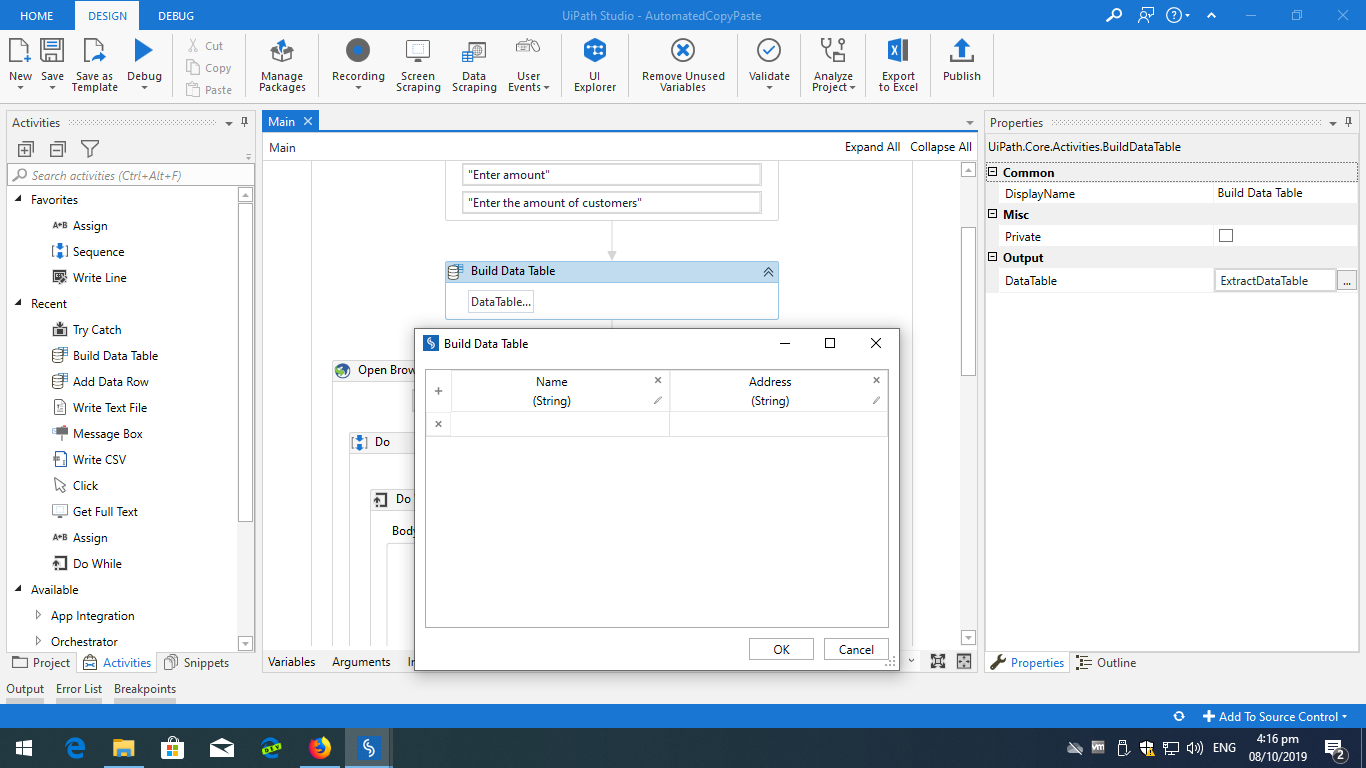Collapse the Build Data Table activity
This screenshot has width=1366, height=768.
click(768, 271)
